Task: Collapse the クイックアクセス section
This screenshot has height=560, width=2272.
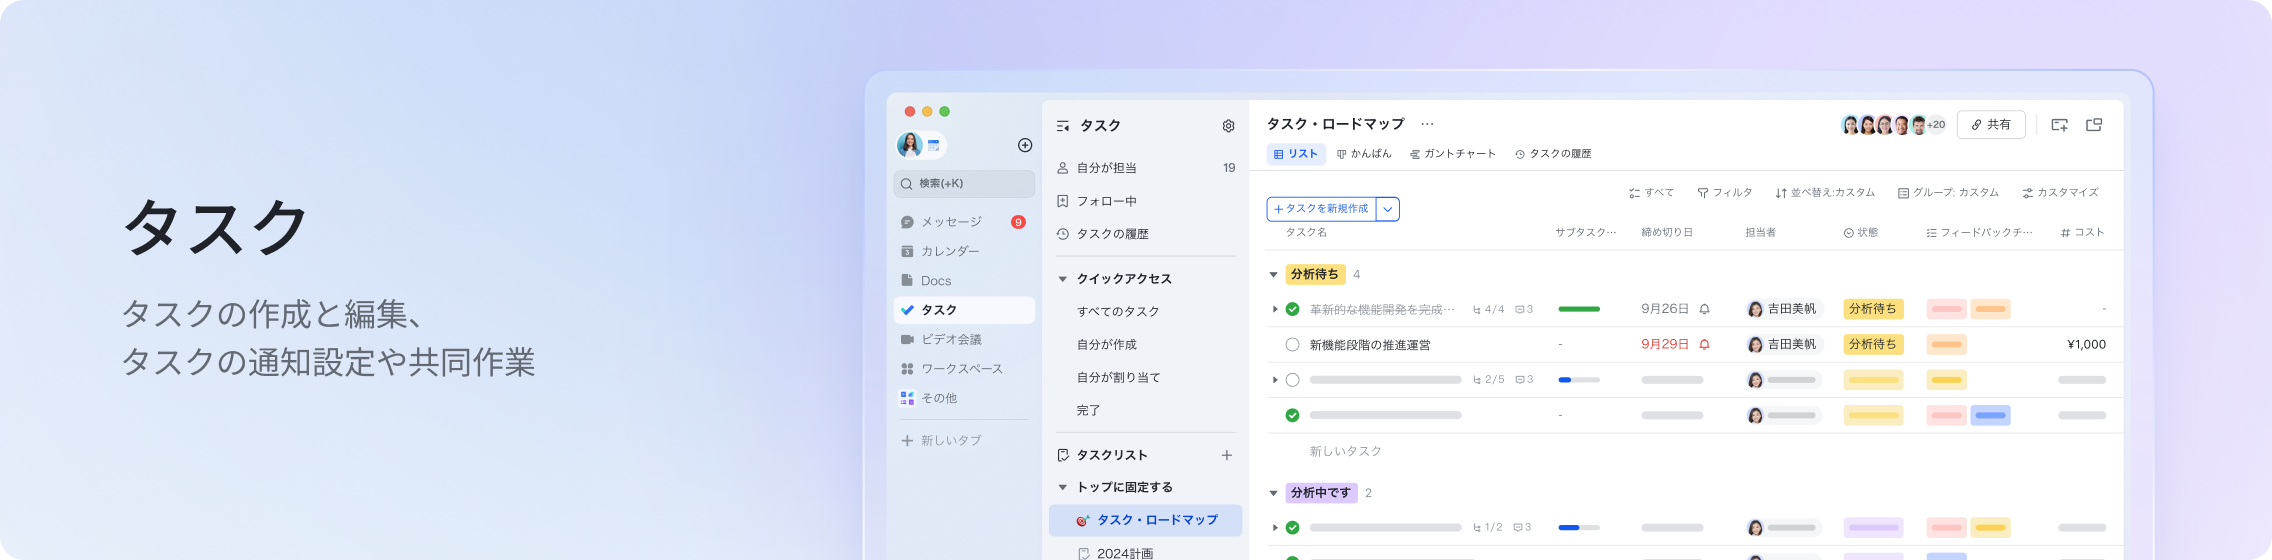Action: (1063, 279)
